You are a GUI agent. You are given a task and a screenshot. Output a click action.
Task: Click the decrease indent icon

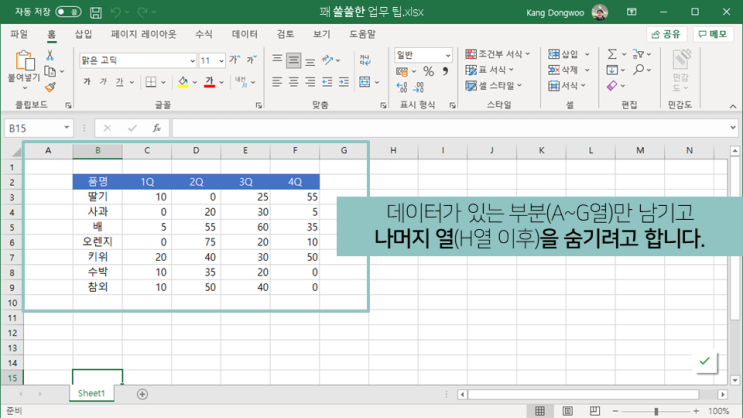tap(327, 82)
